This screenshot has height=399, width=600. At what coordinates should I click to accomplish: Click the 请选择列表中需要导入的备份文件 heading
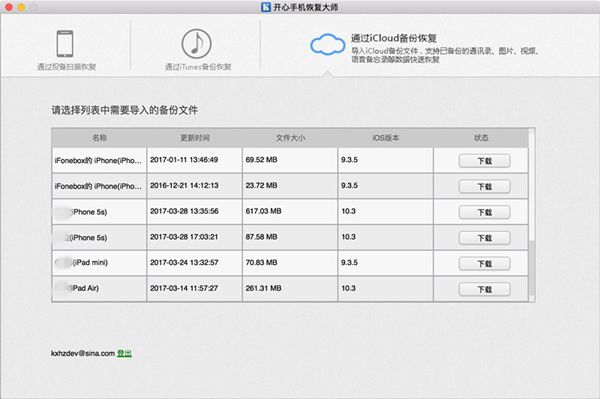click(125, 110)
